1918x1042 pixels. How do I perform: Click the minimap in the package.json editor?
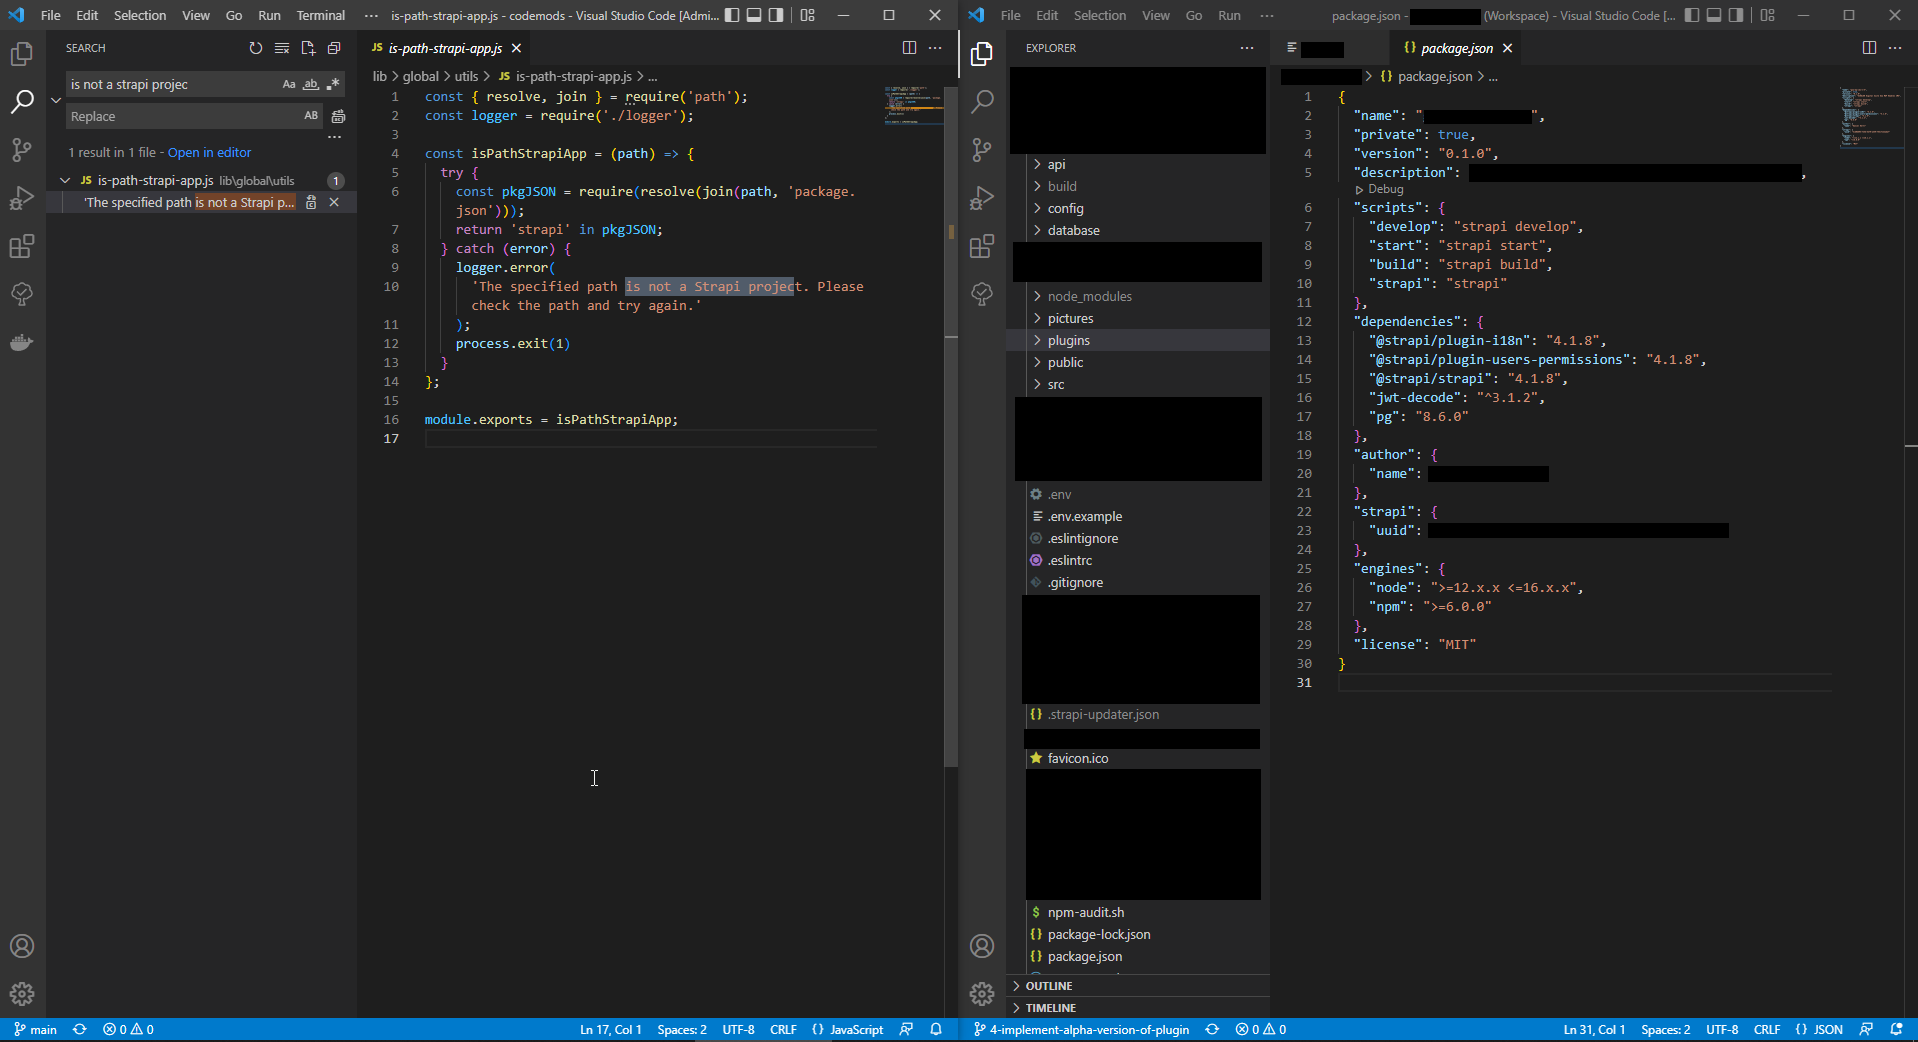pos(1872,120)
